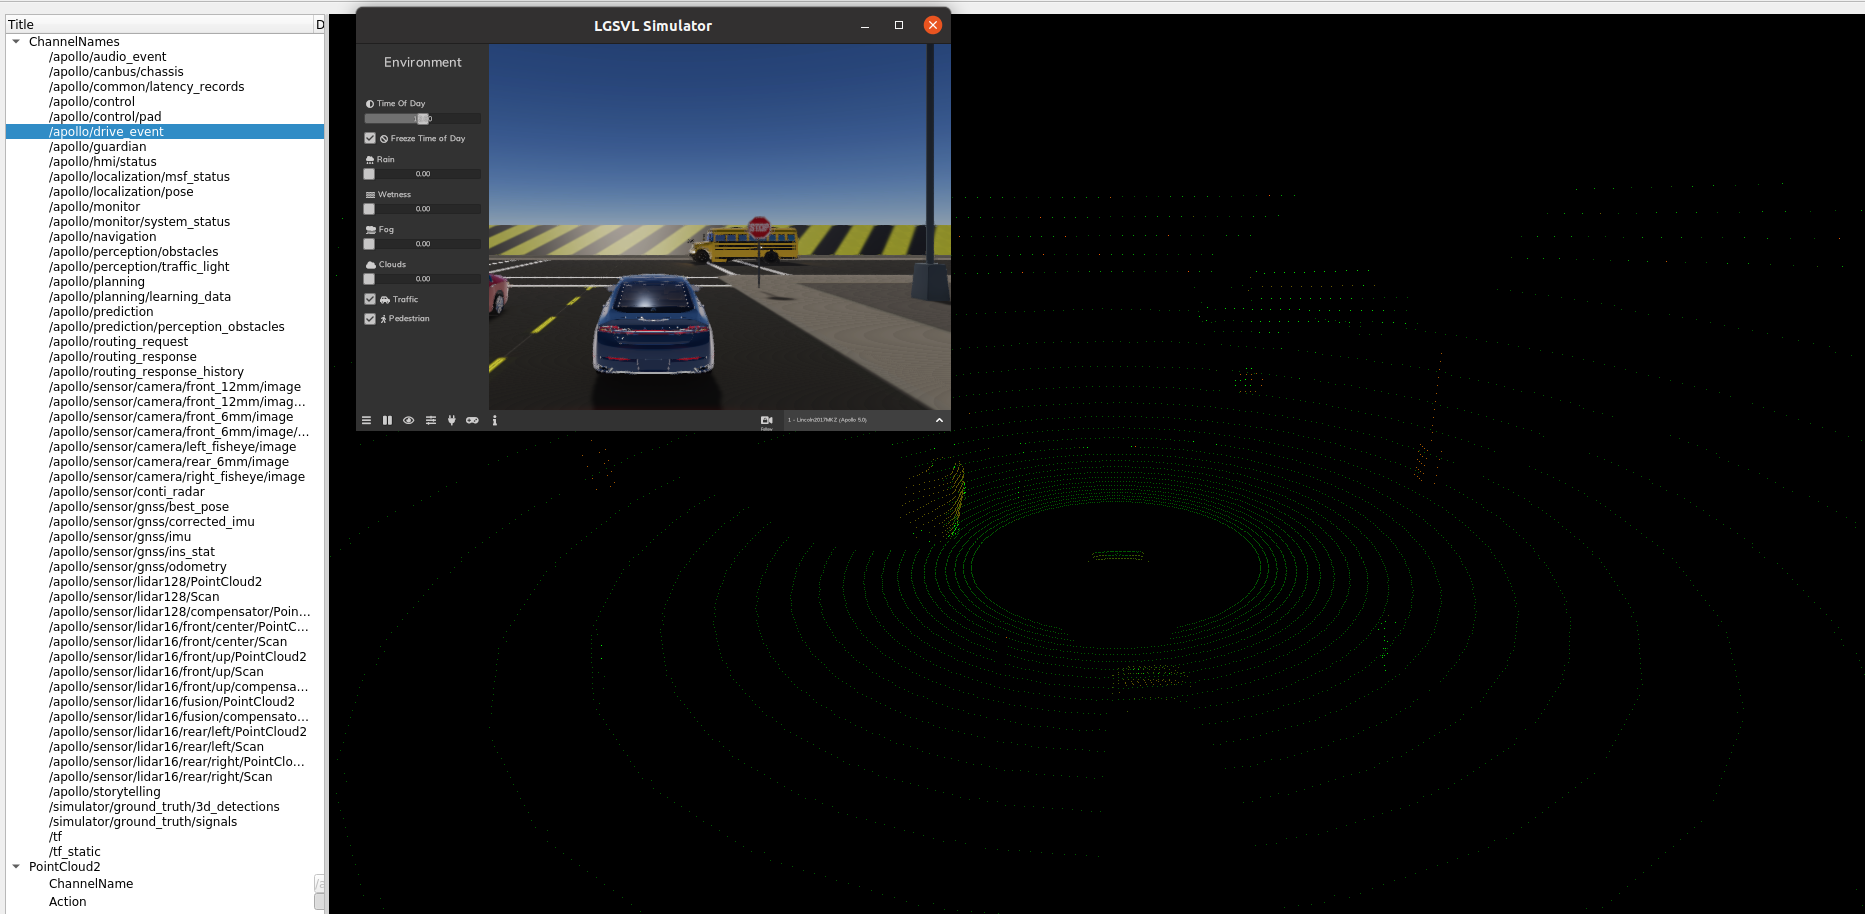Adjust the Time Of Day slider
This screenshot has height=914, width=1865.
(x=422, y=118)
